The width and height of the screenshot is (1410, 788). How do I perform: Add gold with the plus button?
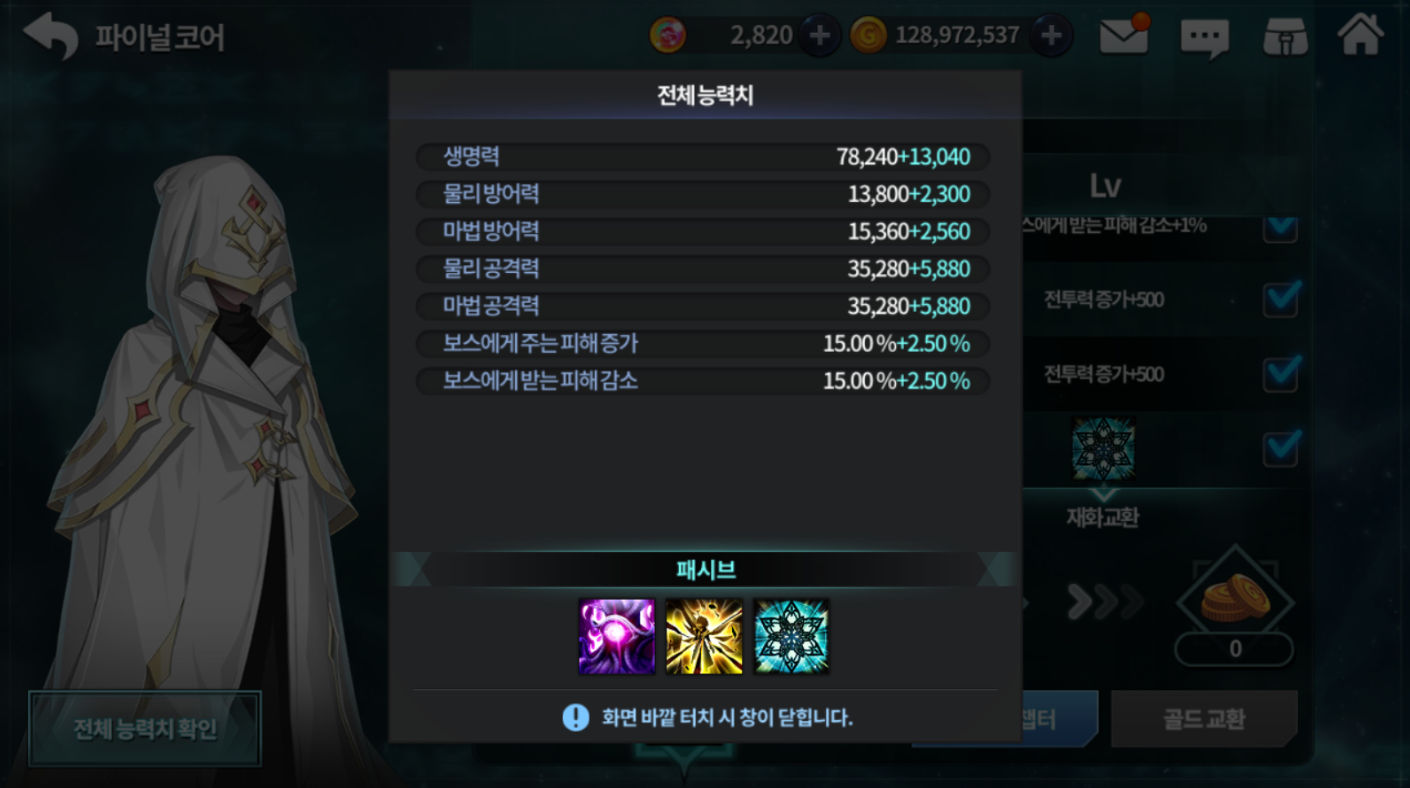click(x=1050, y=36)
